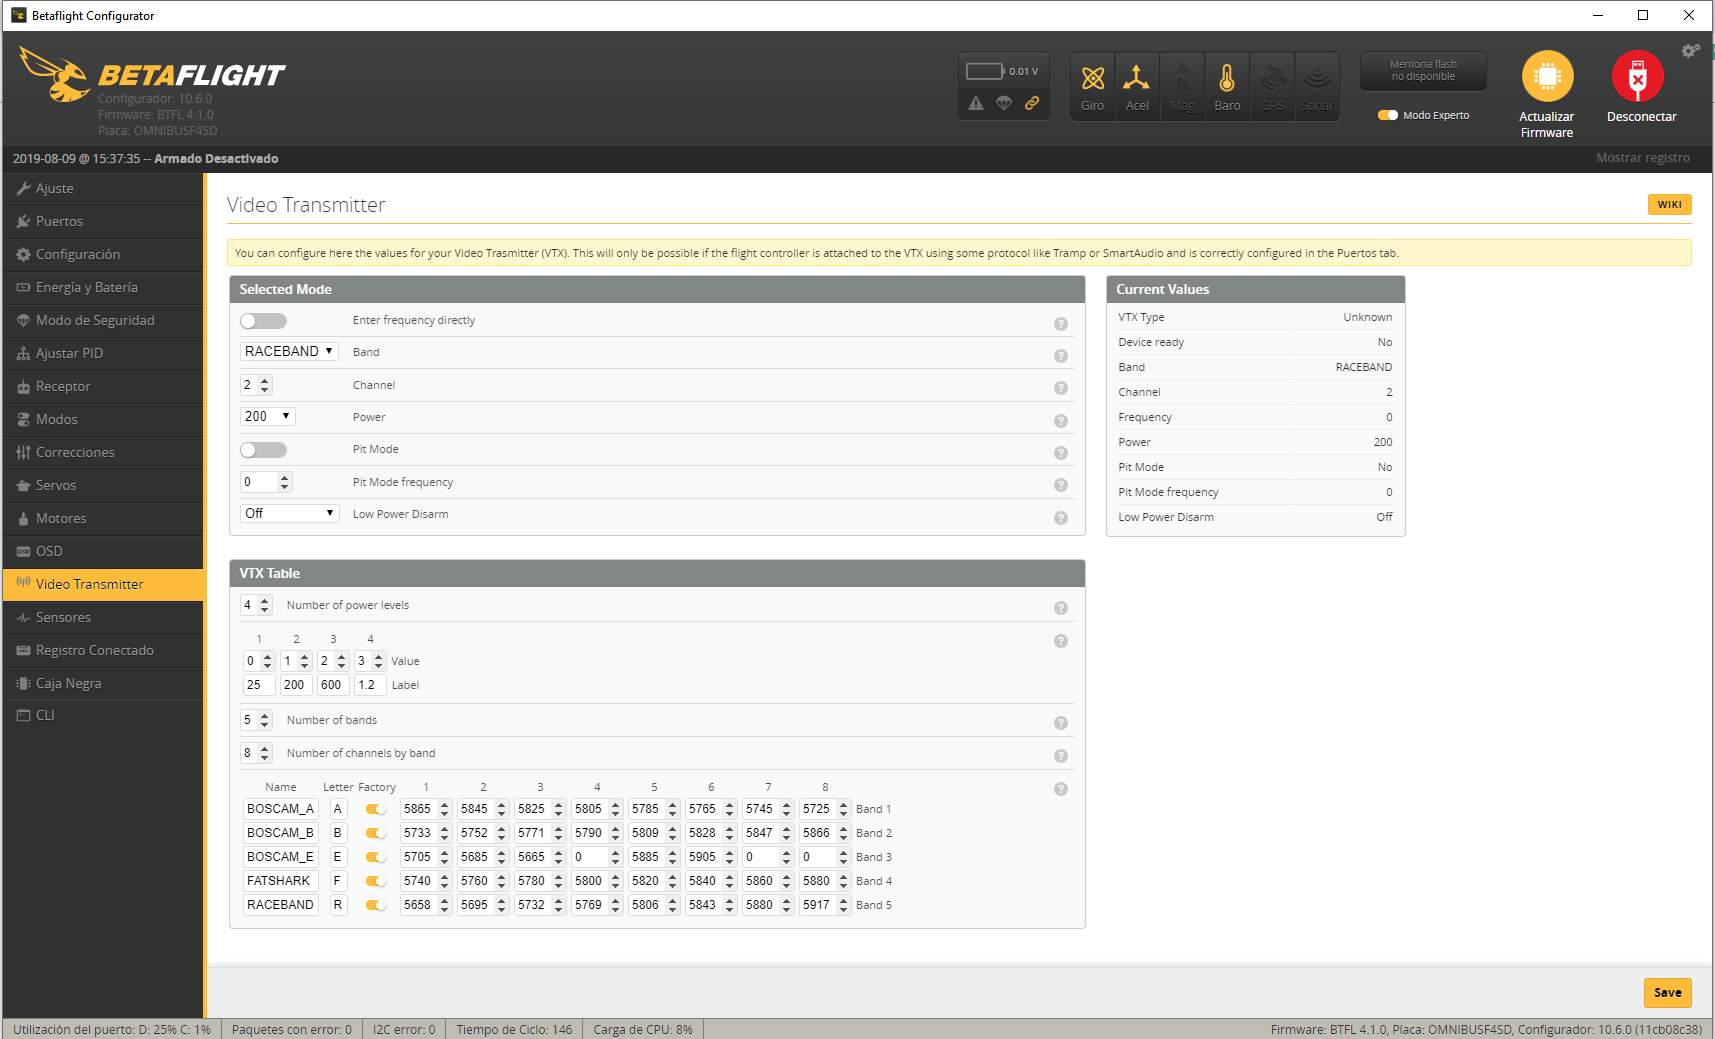Open the settings gear in the header
Viewport: 1715px width, 1039px height.
[1690, 51]
